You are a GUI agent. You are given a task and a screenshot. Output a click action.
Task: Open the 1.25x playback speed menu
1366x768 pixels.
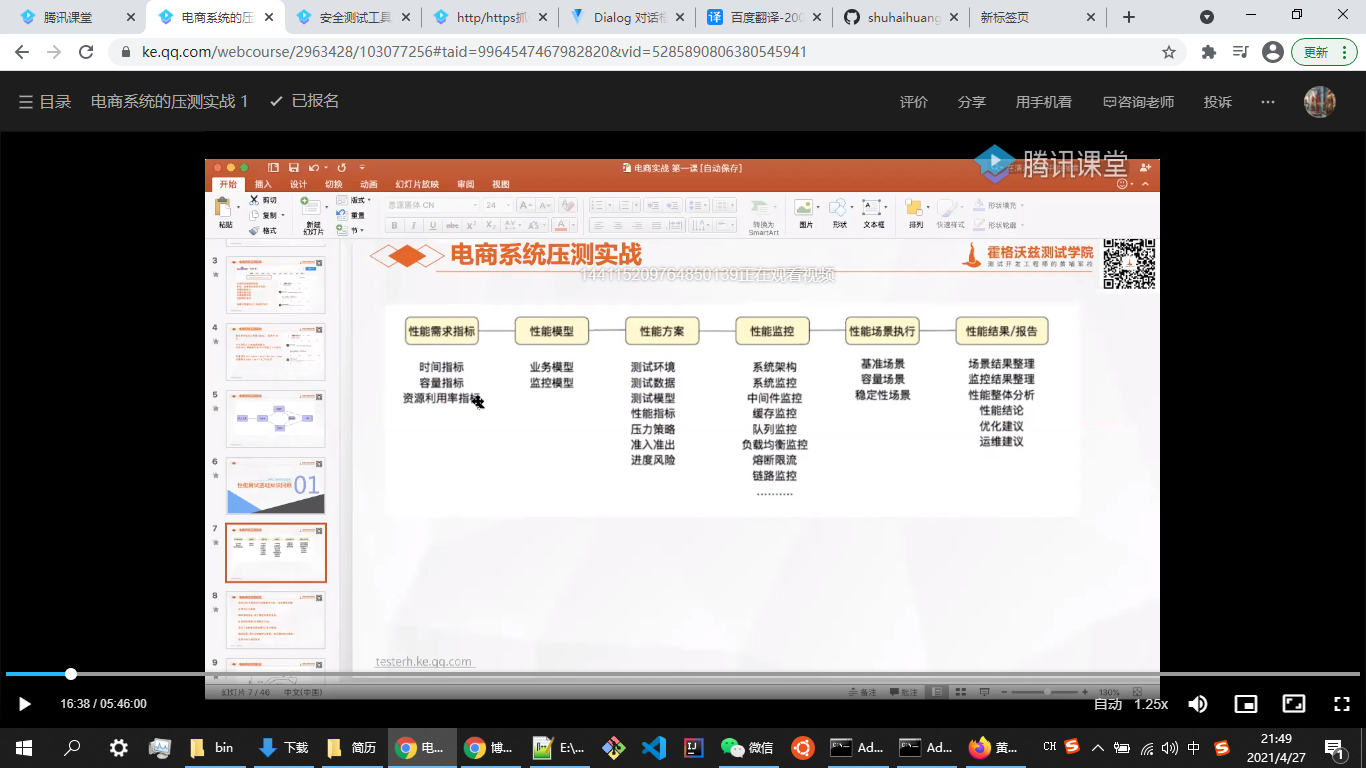tap(1151, 704)
